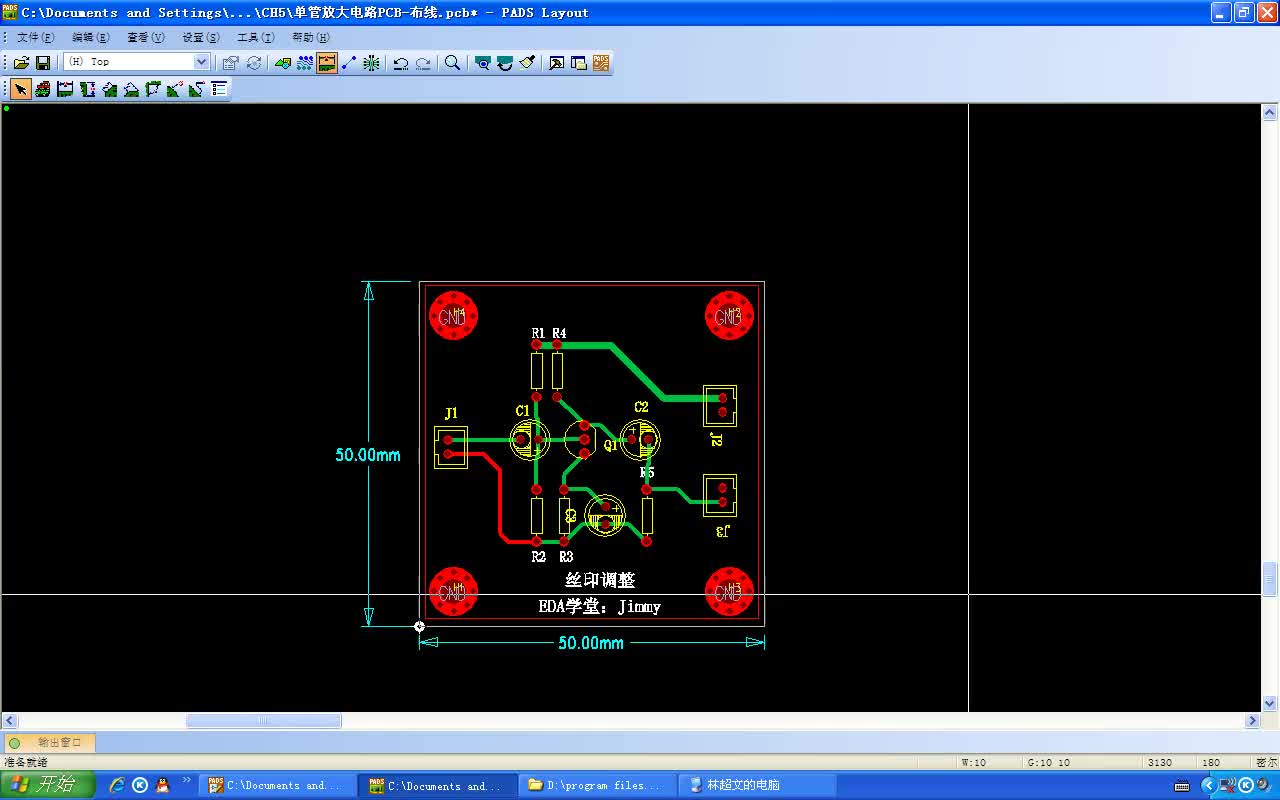Pick the Leader dimension tool

click(x=197, y=89)
